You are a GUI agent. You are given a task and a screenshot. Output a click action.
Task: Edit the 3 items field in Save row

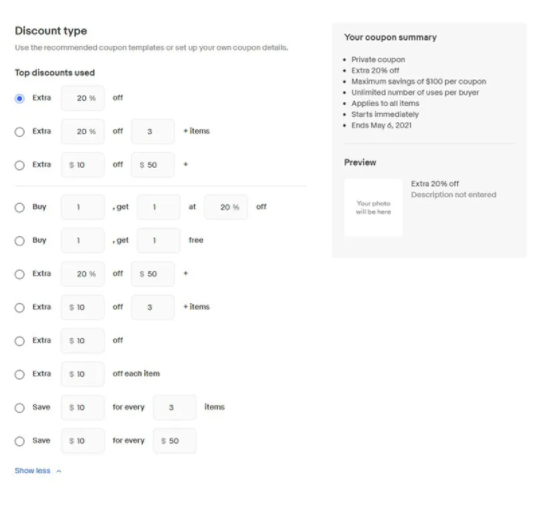click(x=175, y=407)
